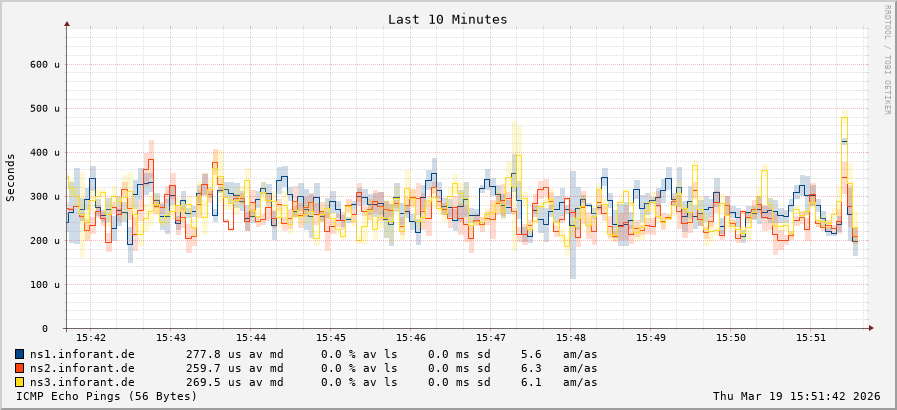Click the red arrow at x-axis right end
The height and width of the screenshot is (410, 897).
coord(870,328)
